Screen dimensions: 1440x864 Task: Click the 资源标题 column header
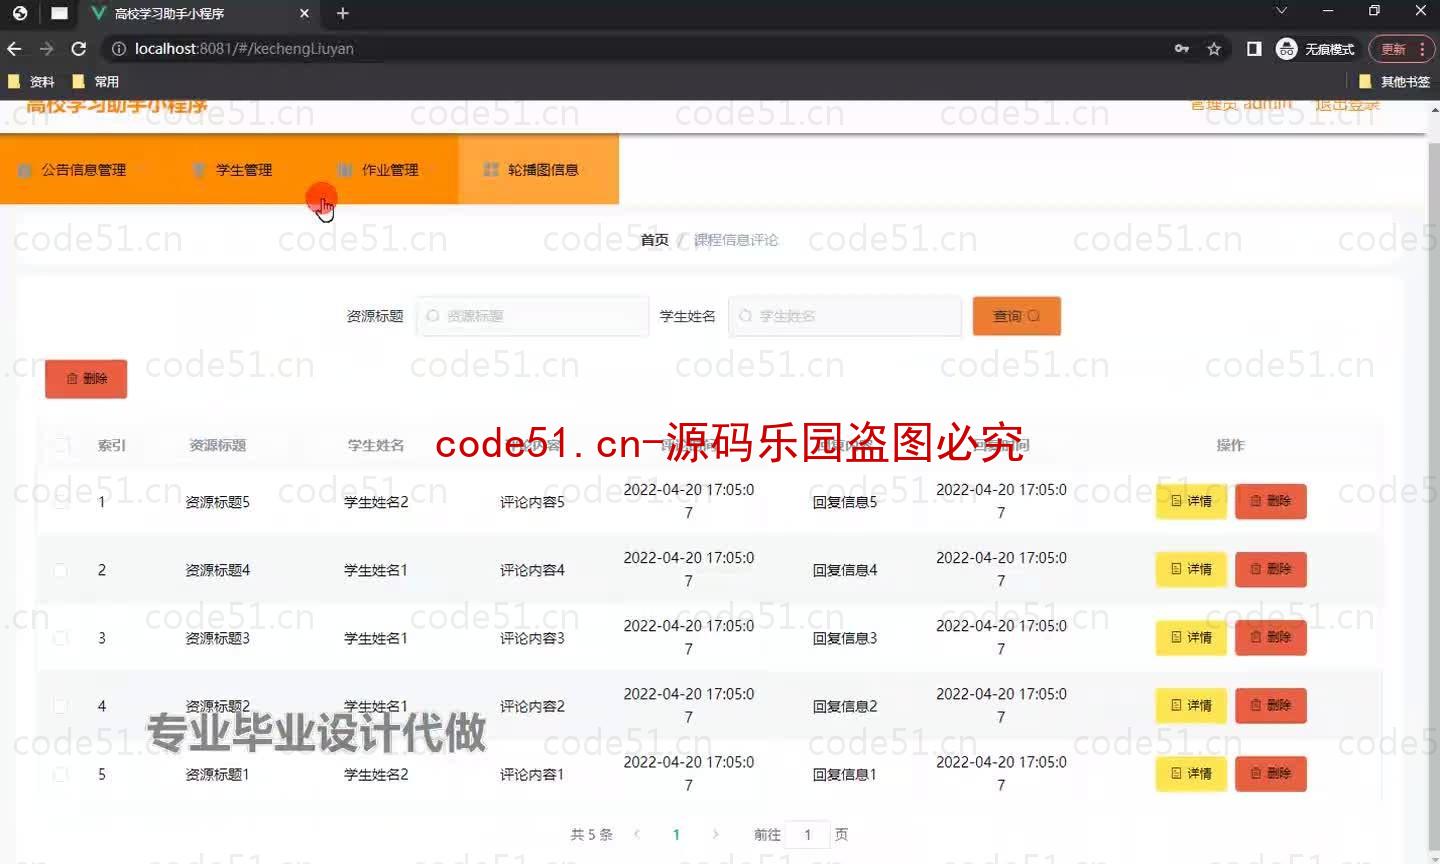click(x=218, y=445)
